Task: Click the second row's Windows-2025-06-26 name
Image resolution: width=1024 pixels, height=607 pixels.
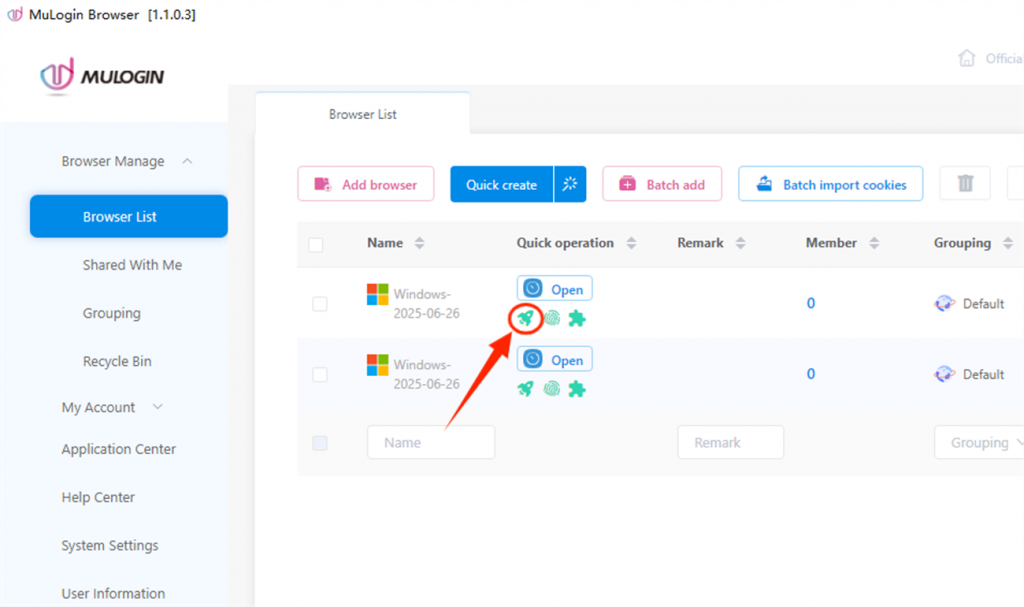Action: (426, 374)
